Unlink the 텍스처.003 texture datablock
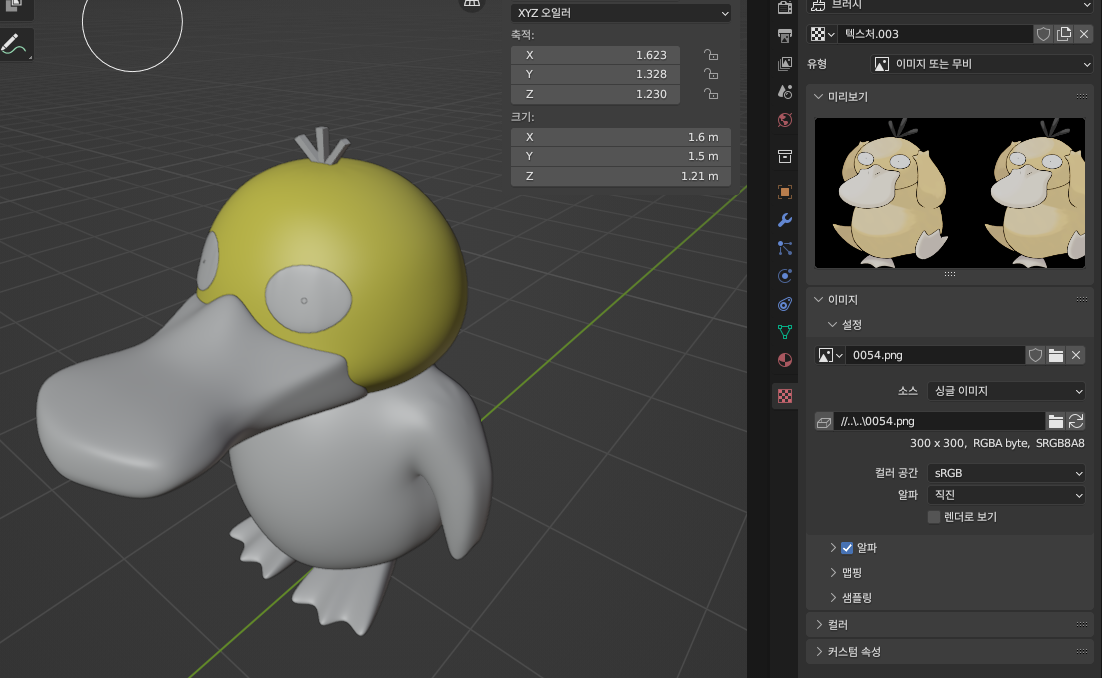 1084,34
